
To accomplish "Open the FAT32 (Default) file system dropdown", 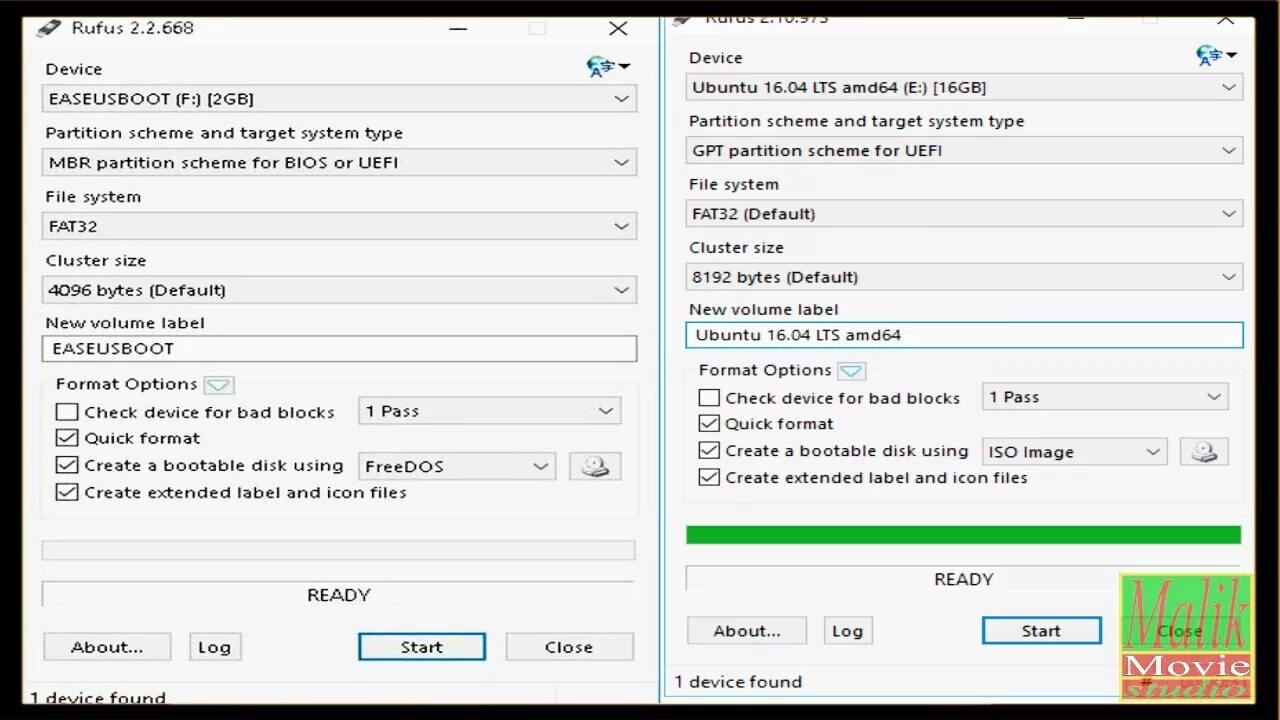I will pos(964,213).
